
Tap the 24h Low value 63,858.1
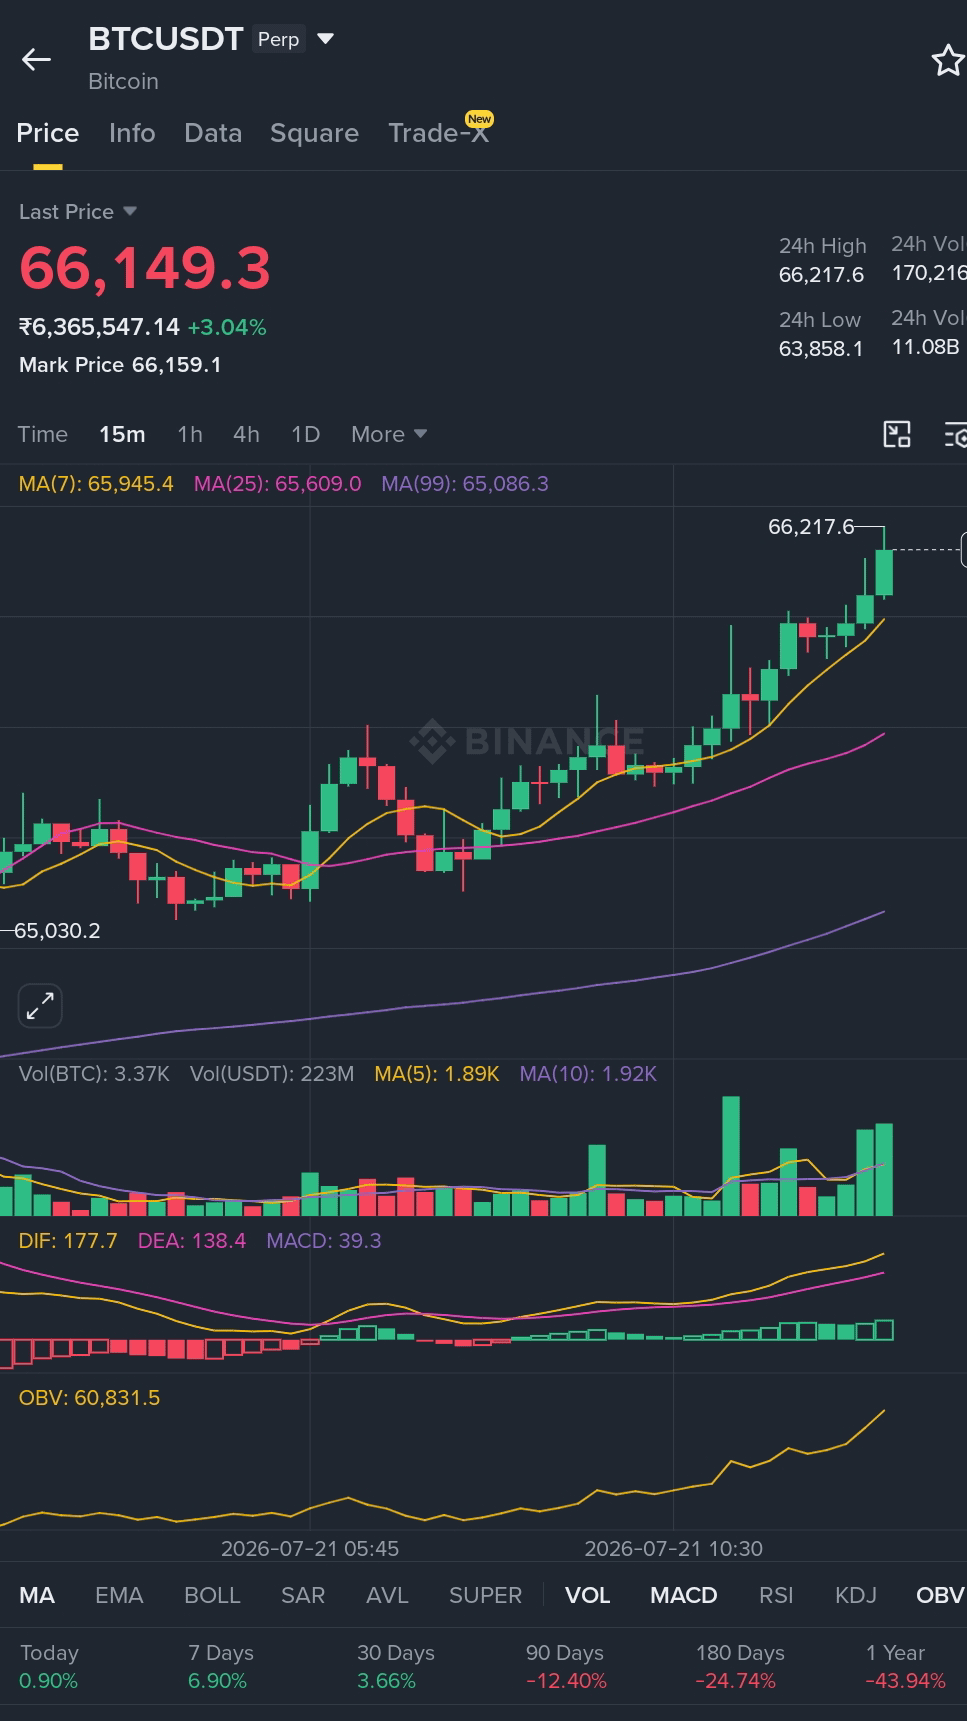coord(821,349)
